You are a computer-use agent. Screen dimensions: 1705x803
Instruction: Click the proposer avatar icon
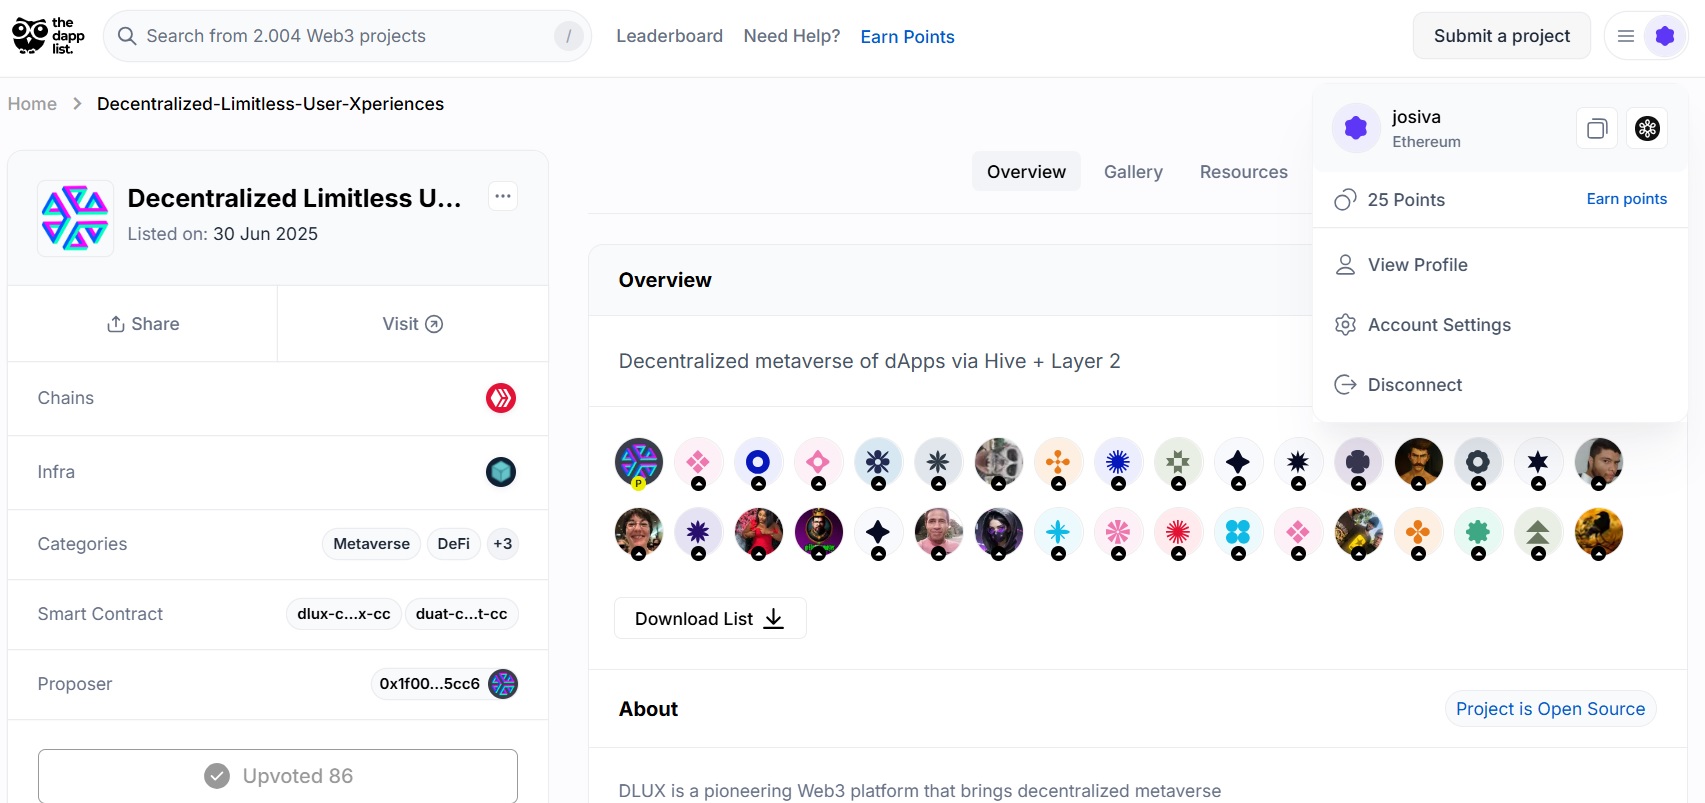coord(503,684)
